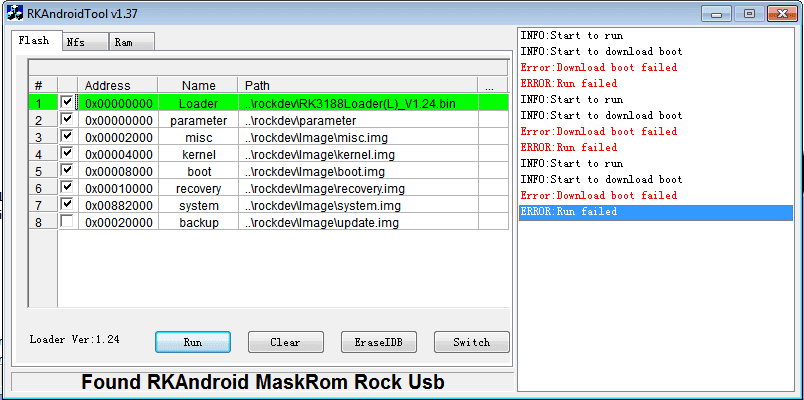Click address 0x00004000 cell

118,154
